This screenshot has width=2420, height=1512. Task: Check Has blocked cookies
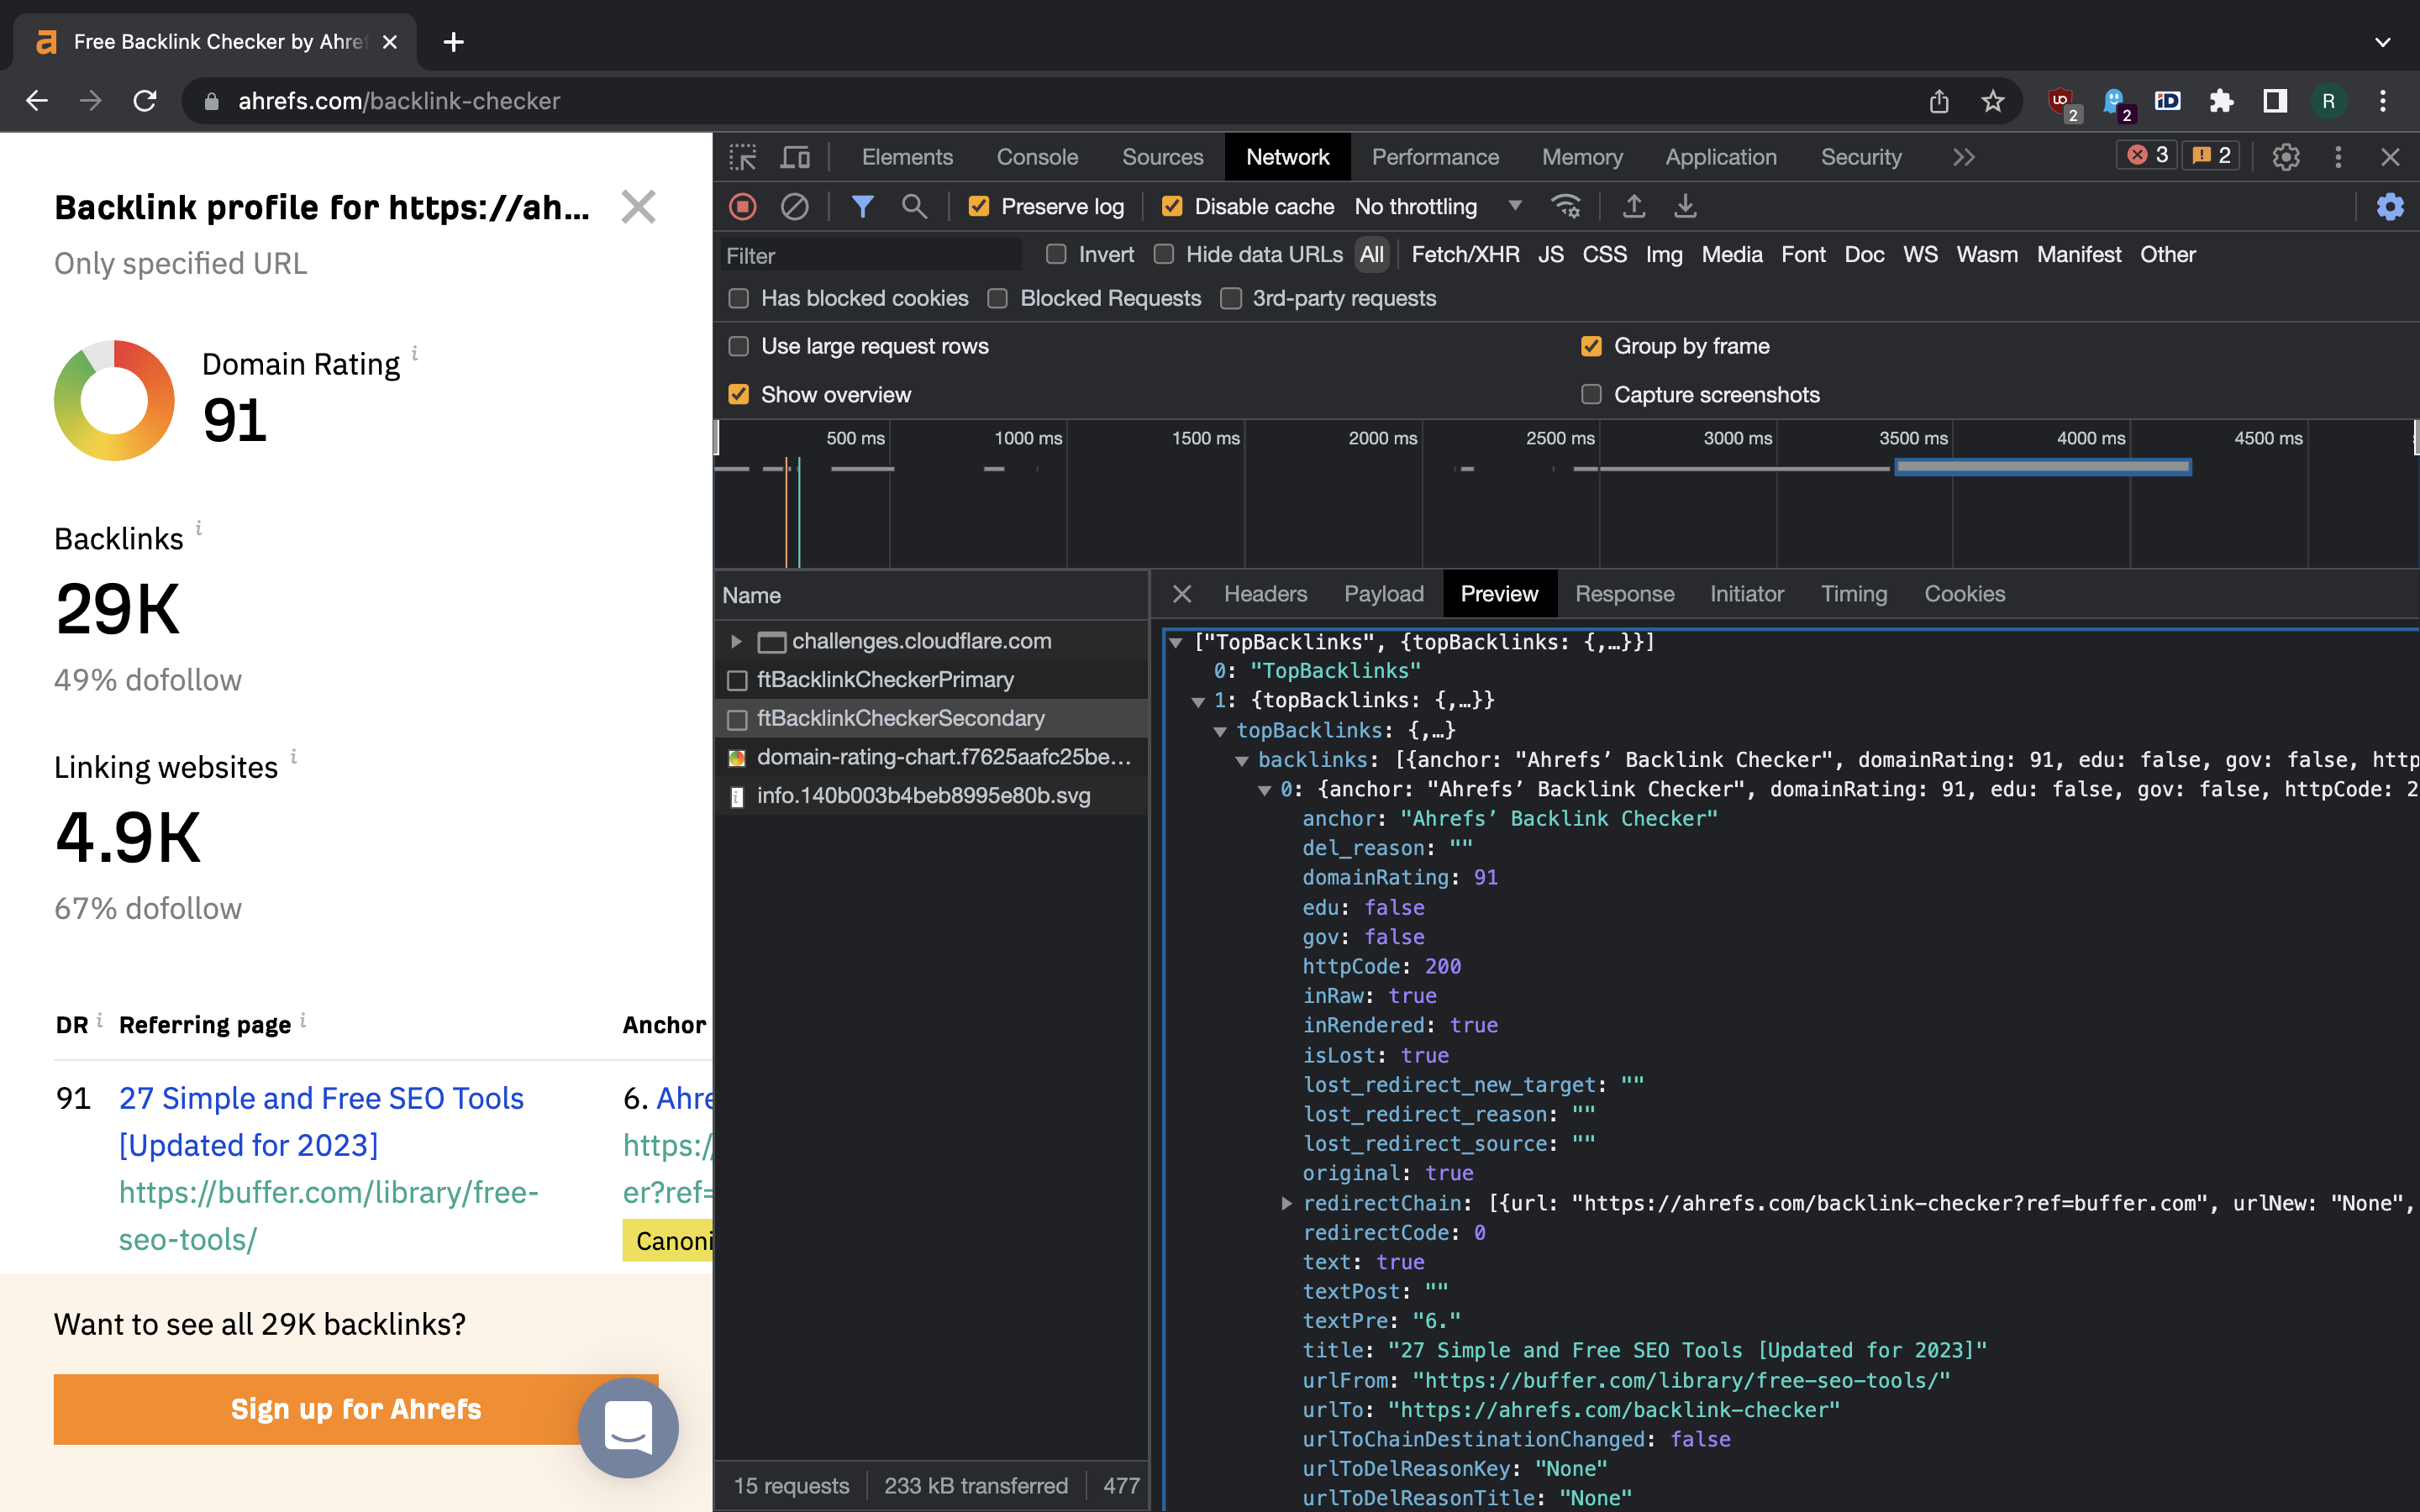tap(739, 298)
